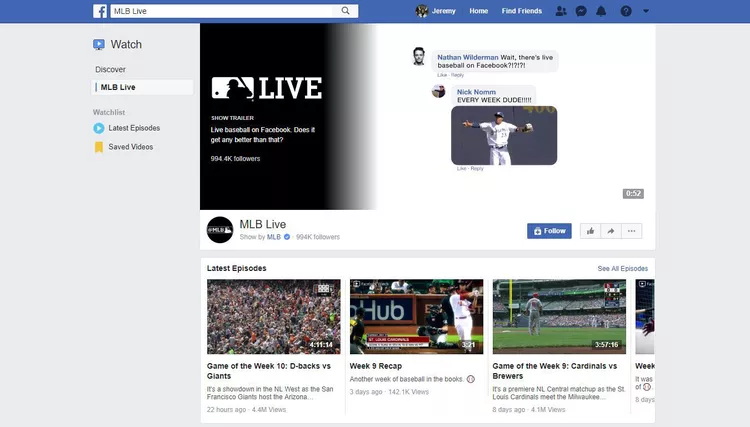Image resolution: width=750 pixels, height=427 pixels.
Task: Click 0:52 duration badge on trailer
Action: click(x=633, y=194)
